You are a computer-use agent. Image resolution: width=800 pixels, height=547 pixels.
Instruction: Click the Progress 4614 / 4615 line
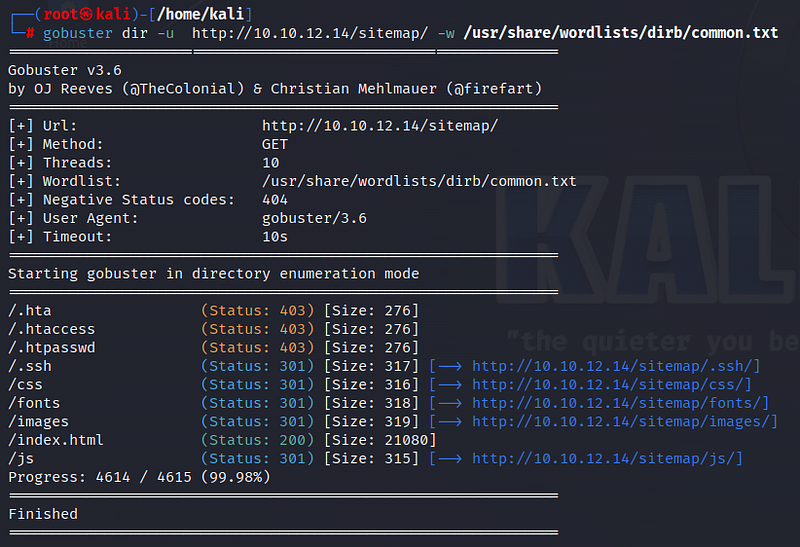point(138,477)
